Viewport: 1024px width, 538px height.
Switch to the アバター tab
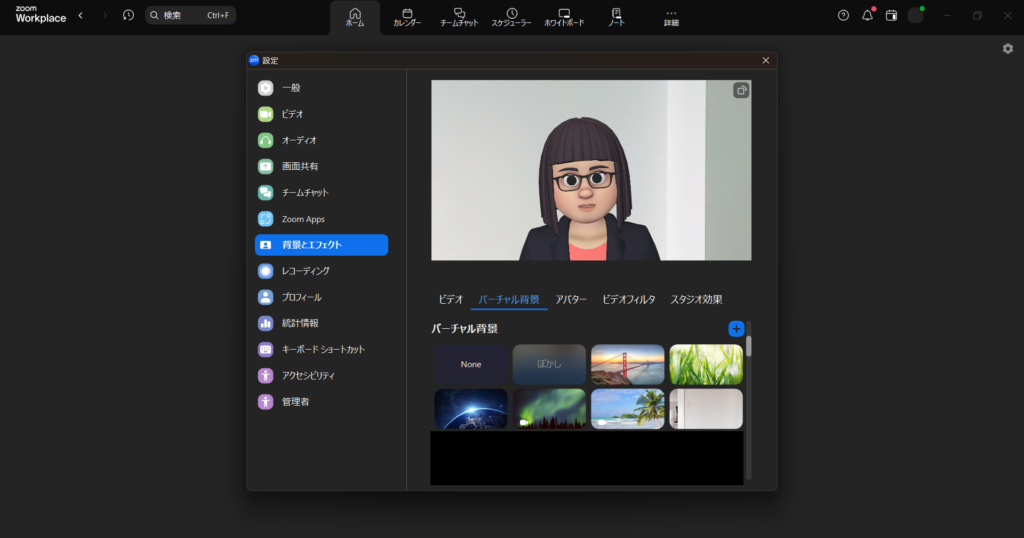(x=571, y=299)
